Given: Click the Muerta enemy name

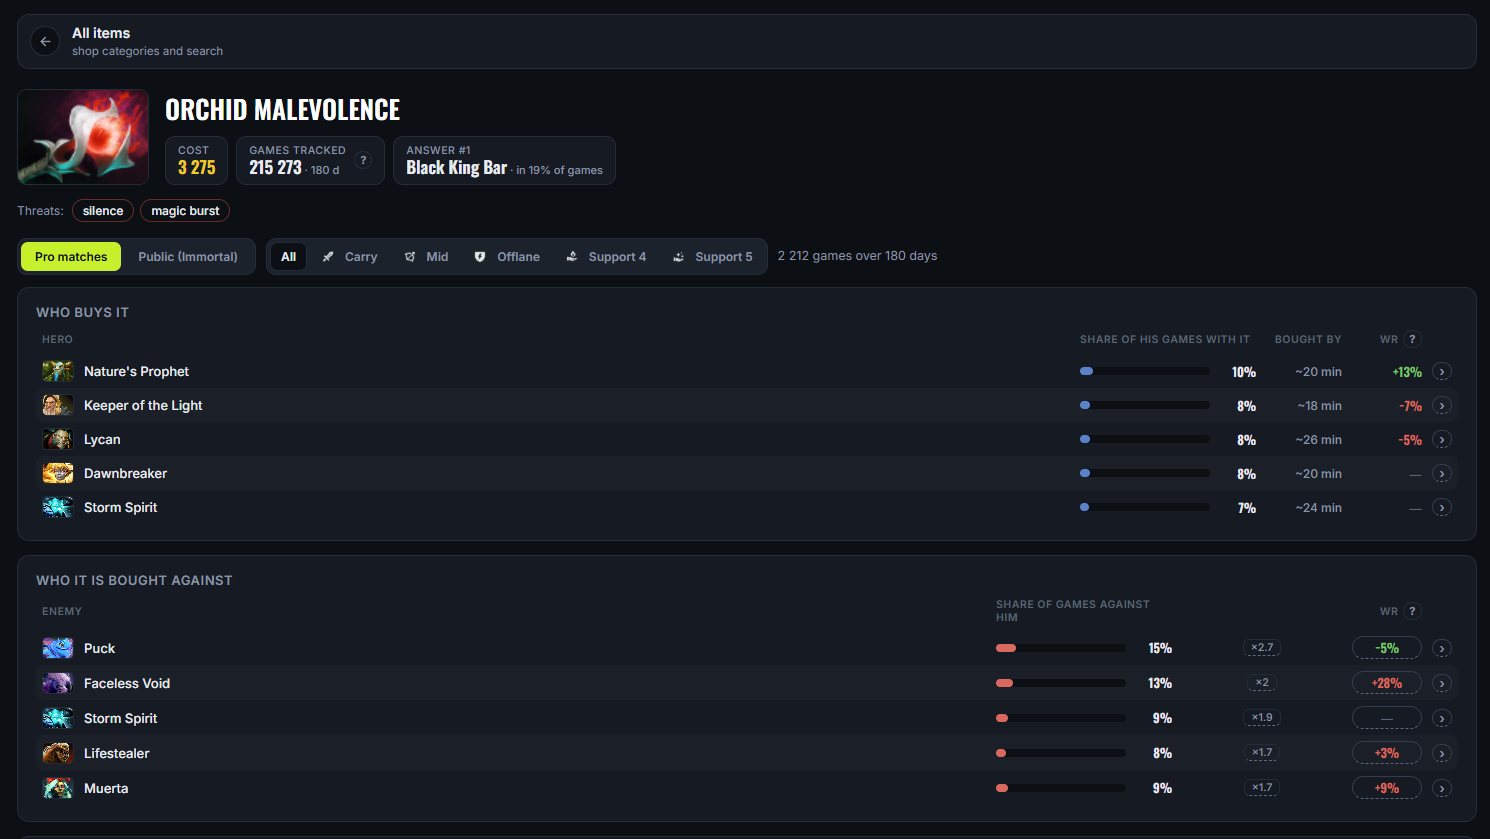Looking at the screenshot, I should [x=106, y=788].
